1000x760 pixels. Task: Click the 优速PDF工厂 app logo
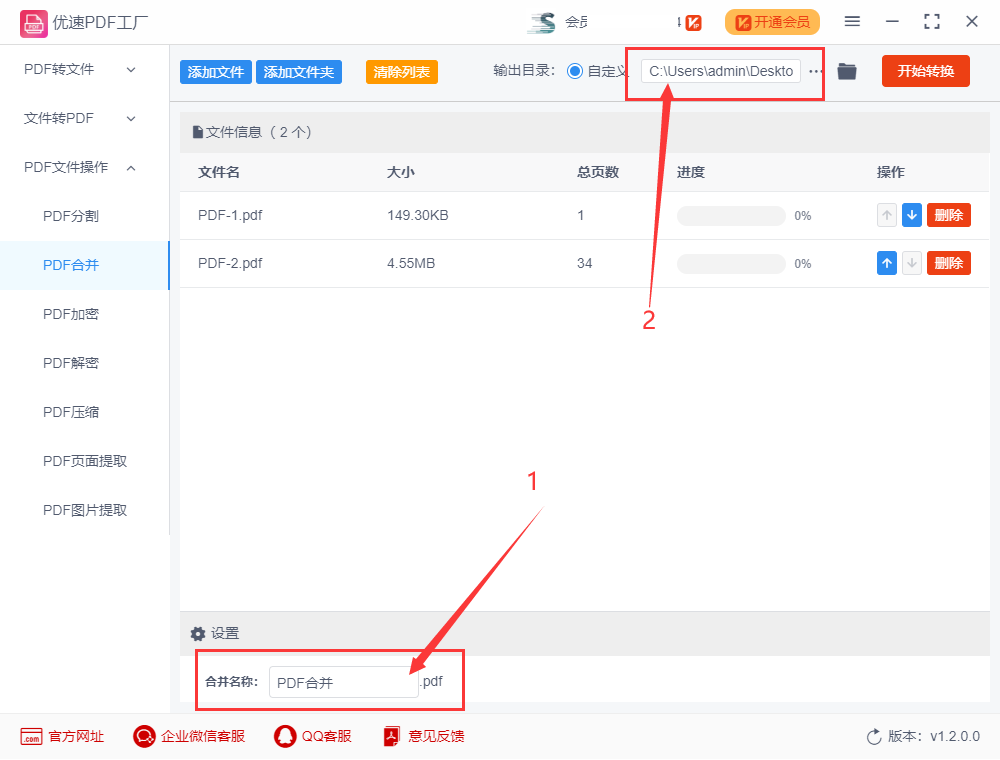click(x=35, y=21)
